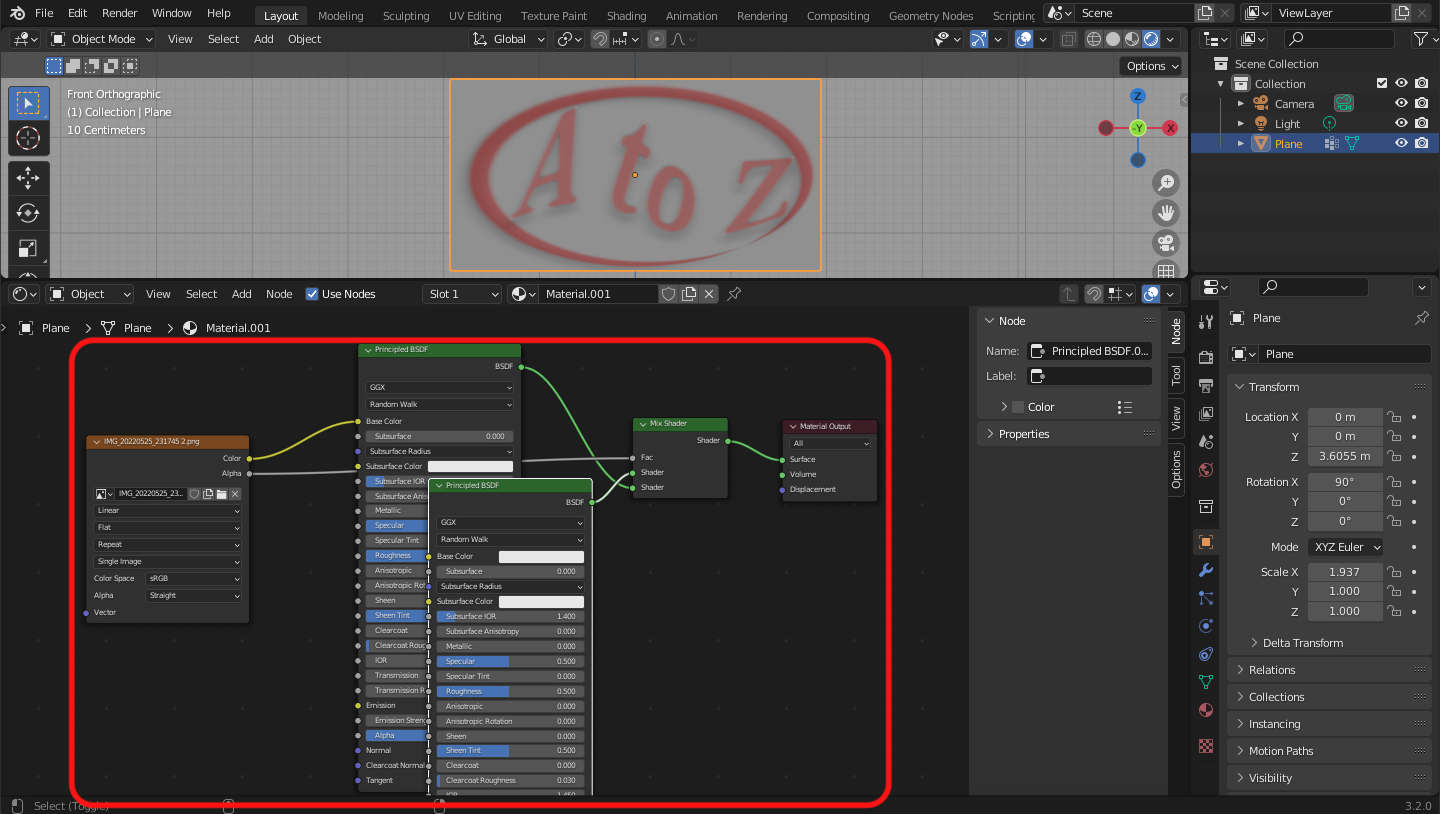Switch to wireframe viewport shading
The image size is (1440, 814).
click(1094, 39)
